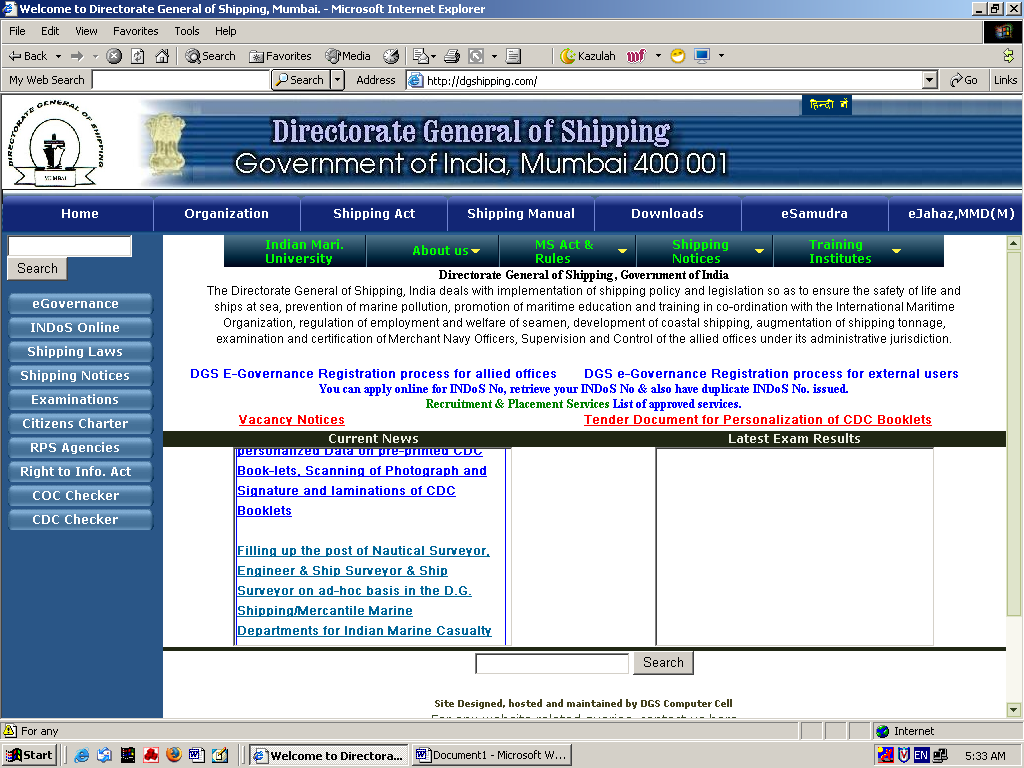Open the Tools menu
Image resolution: width=1024 pixels, height=768 pixels.
click(187, 31)
